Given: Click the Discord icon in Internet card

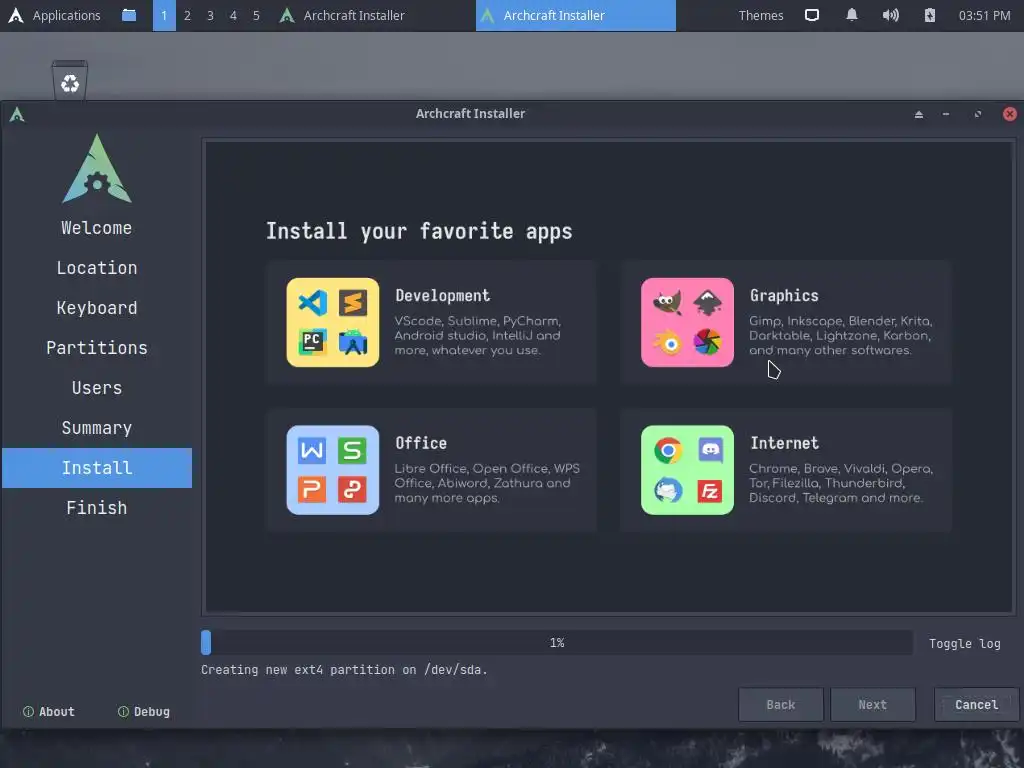Looking at the screenshot, I should point(710,451).
